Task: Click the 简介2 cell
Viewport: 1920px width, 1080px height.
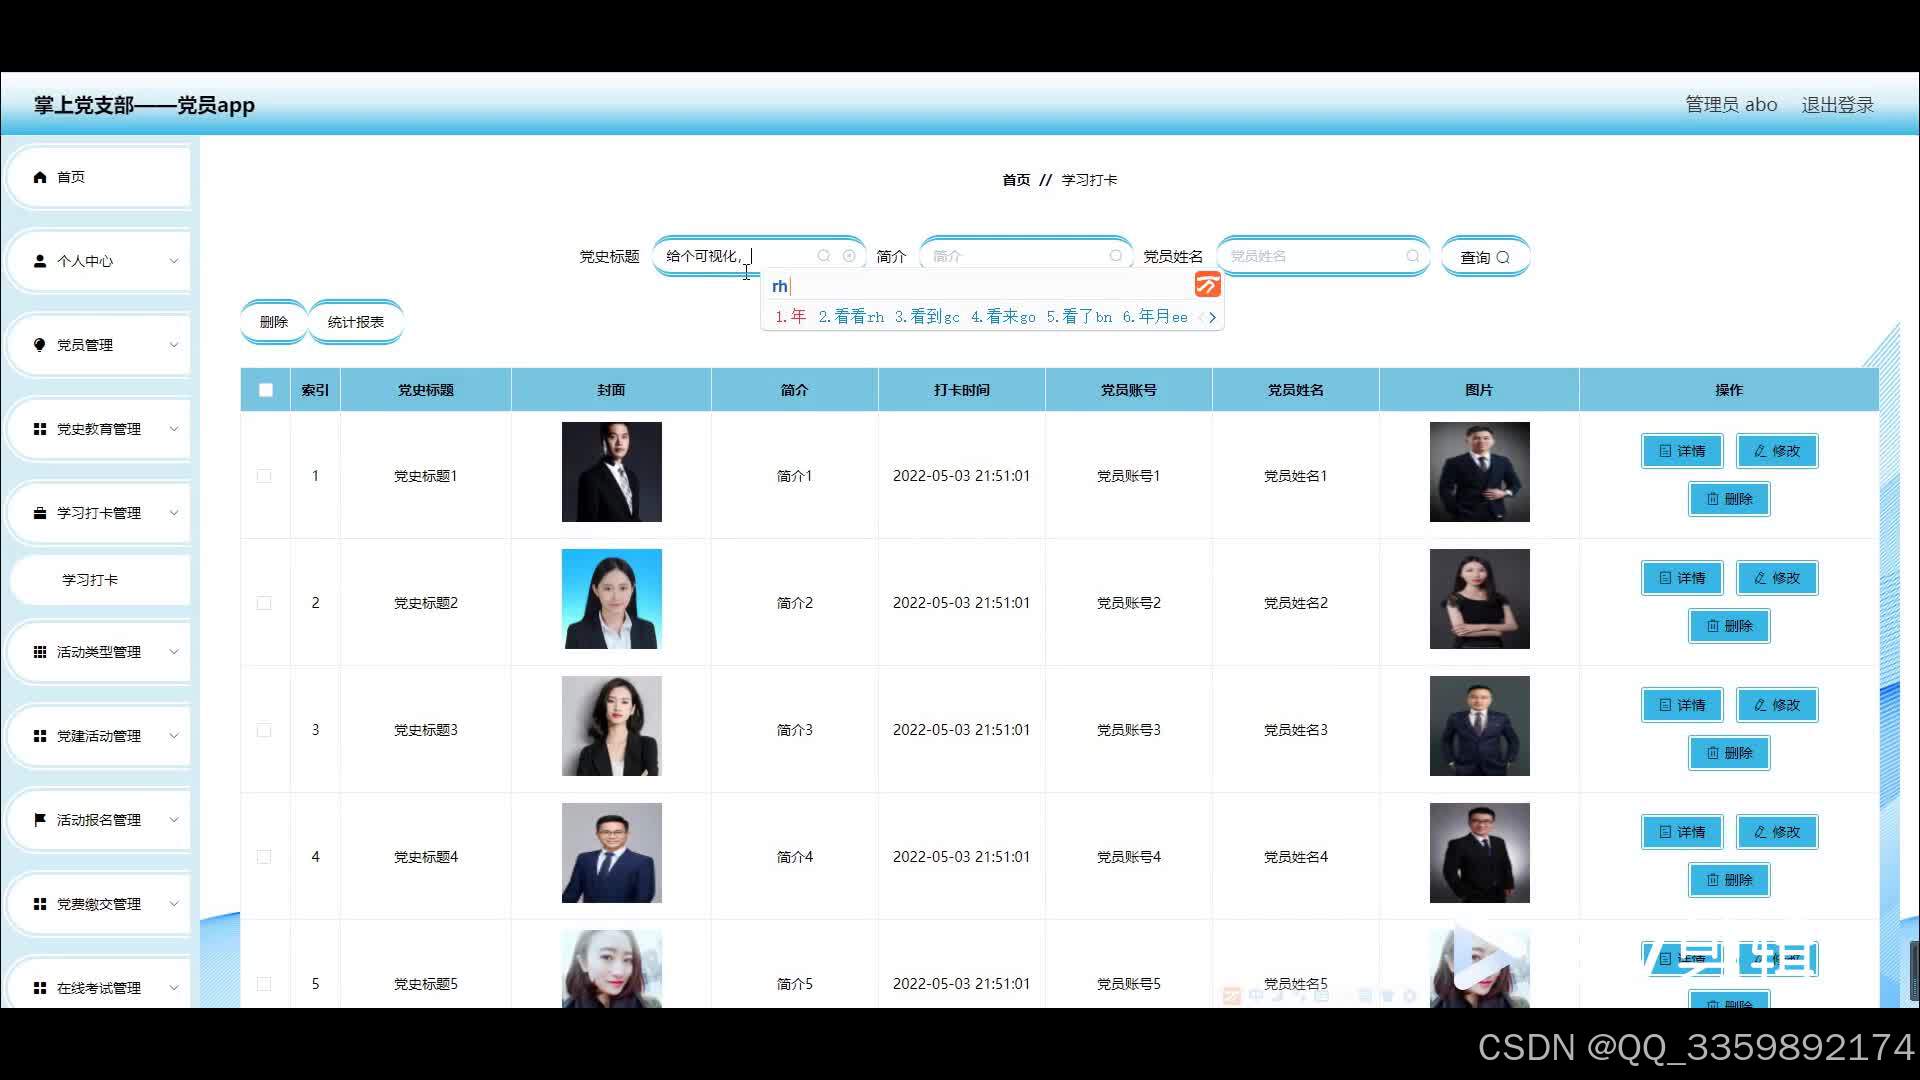Action: tap(794, 603)
